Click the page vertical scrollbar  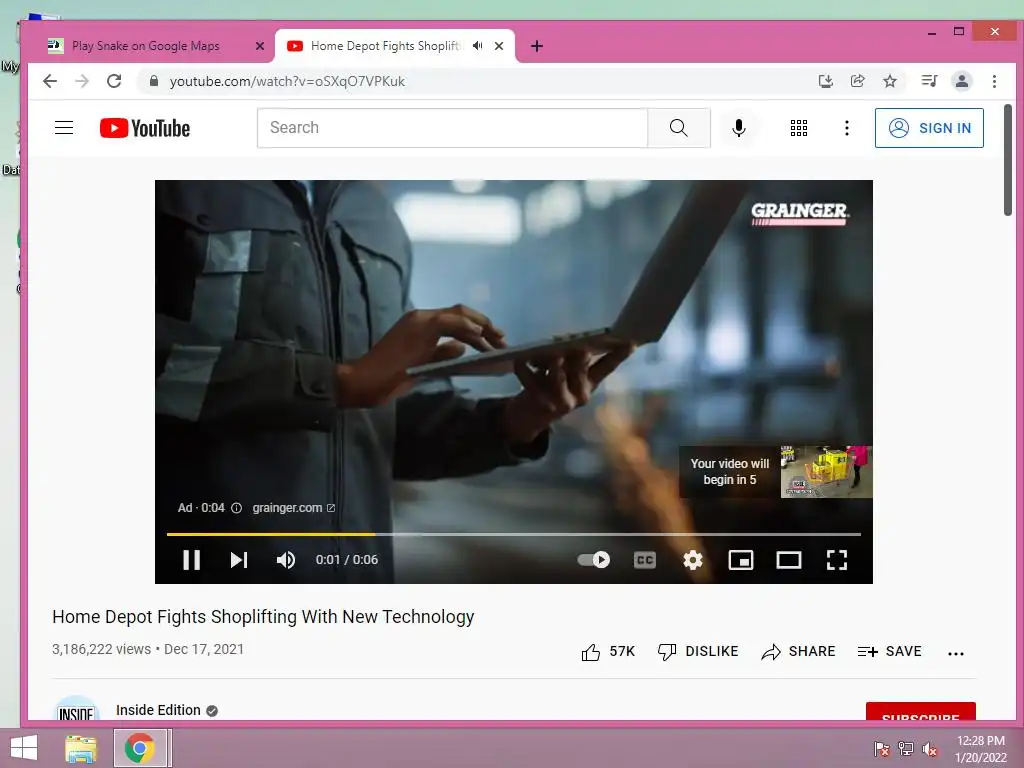point(1008,160)
